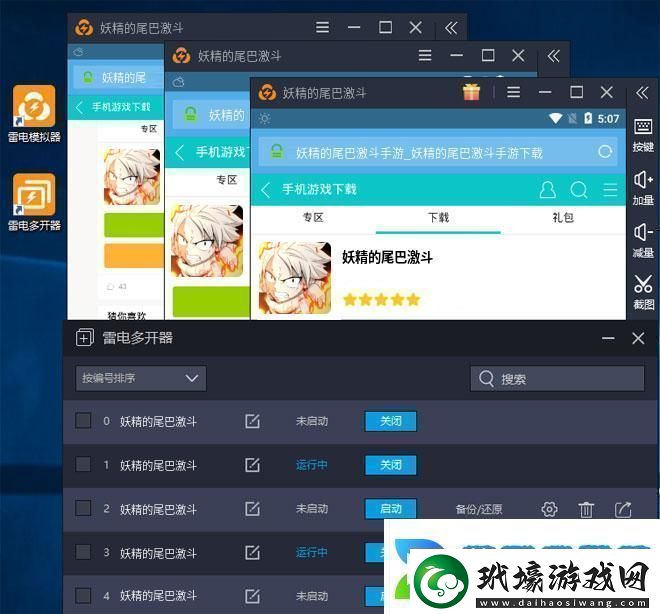660x614 pixels.
Task: Rename instance 0 with its edit icon
Action: 252,421
